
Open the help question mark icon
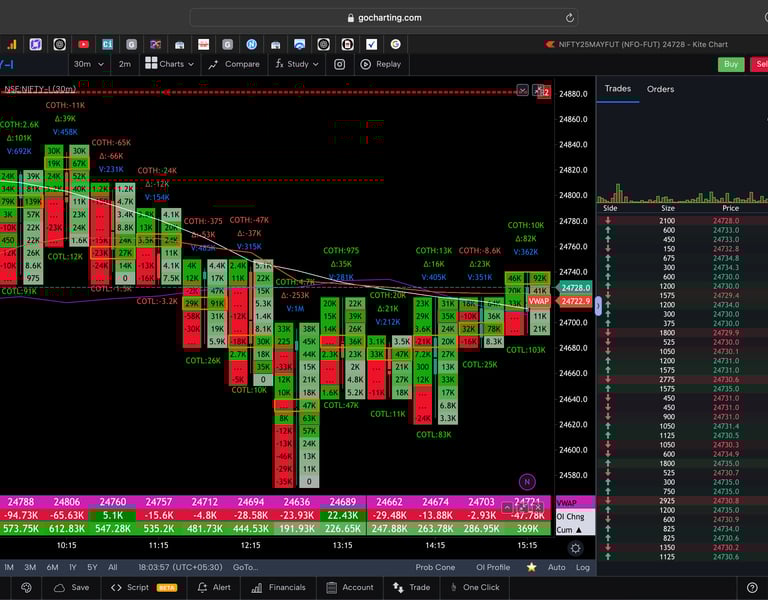pyautogui.click(x=752, y=587)
